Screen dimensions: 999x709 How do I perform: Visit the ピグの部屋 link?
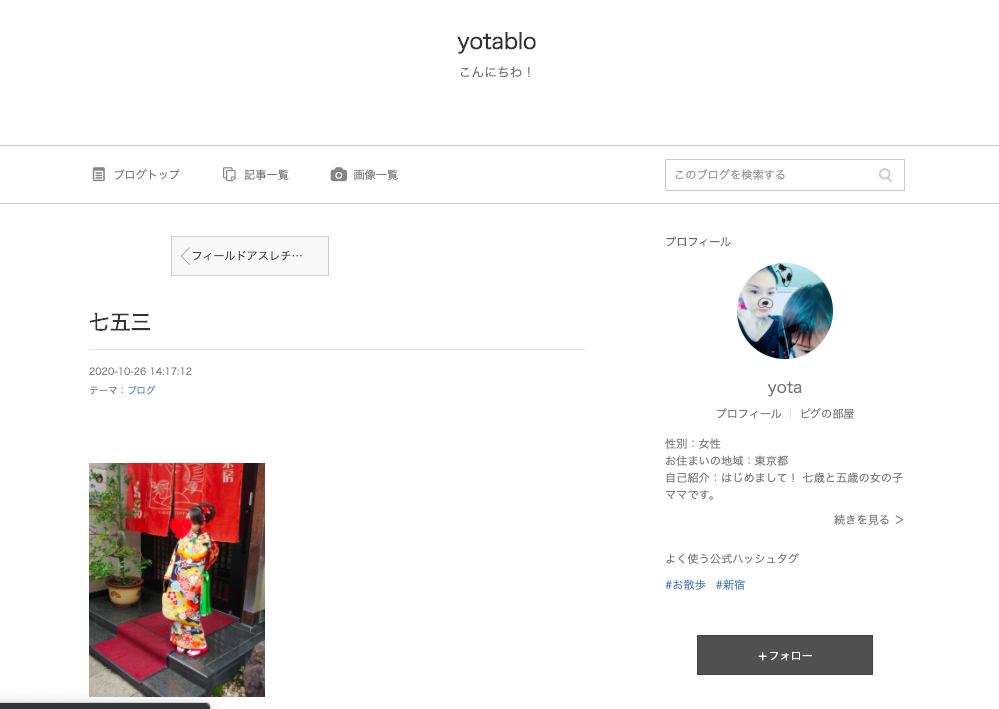coord(826,413)
